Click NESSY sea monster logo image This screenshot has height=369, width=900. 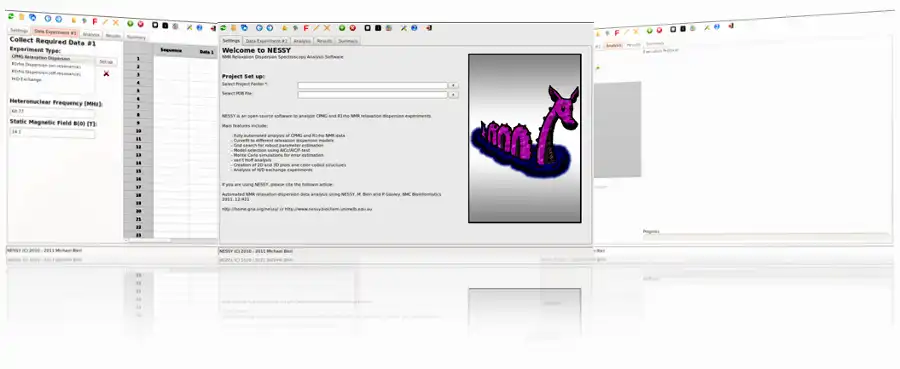[525, 138]
